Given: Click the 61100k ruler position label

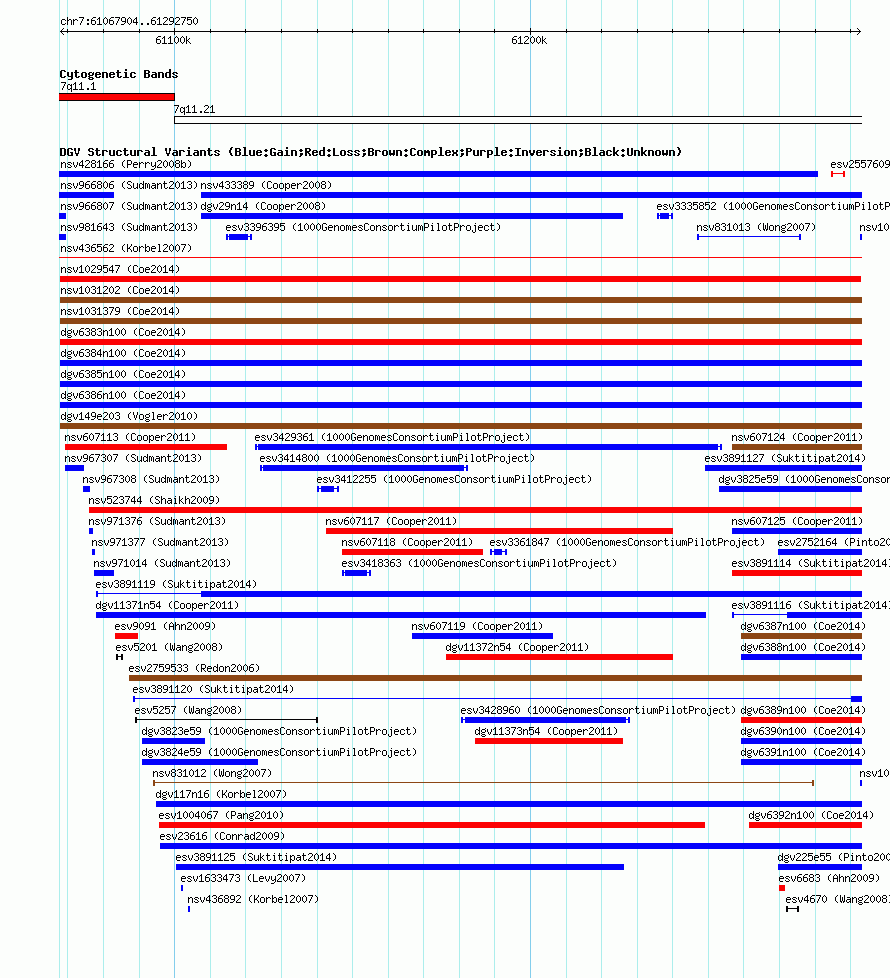Looking at the screenshot, I should coord(173,41).
